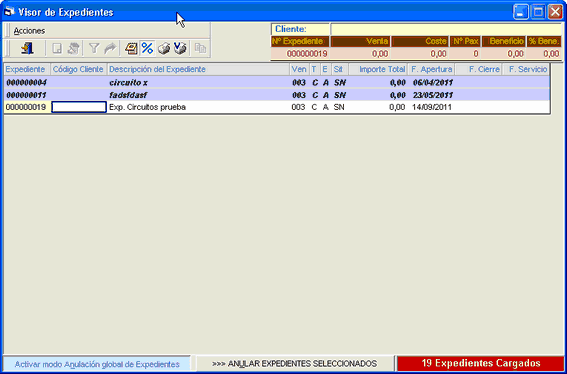
Task: Click opening date 23/05/2011
Action: [433, 95]
